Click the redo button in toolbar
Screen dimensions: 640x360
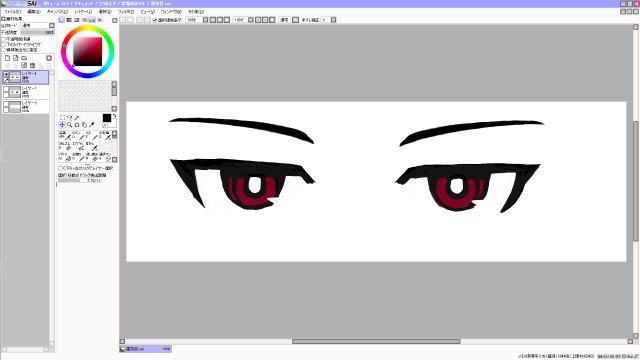tap(130, 20)
